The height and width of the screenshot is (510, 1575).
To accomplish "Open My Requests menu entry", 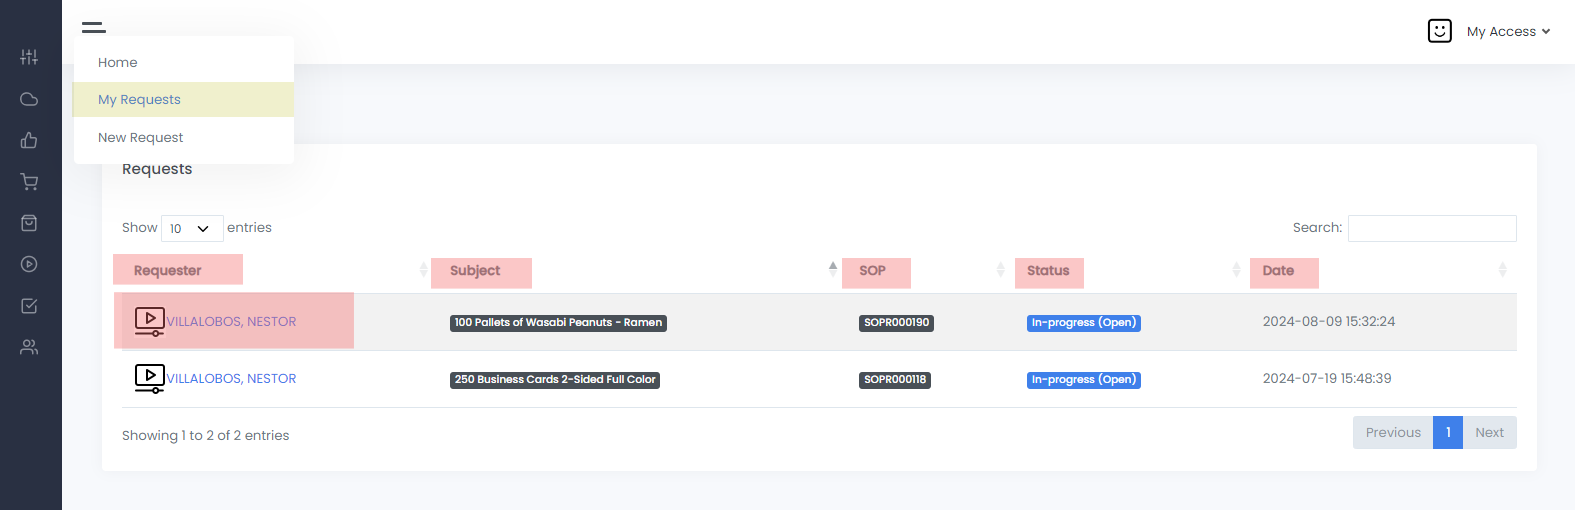I will point(140,100).
